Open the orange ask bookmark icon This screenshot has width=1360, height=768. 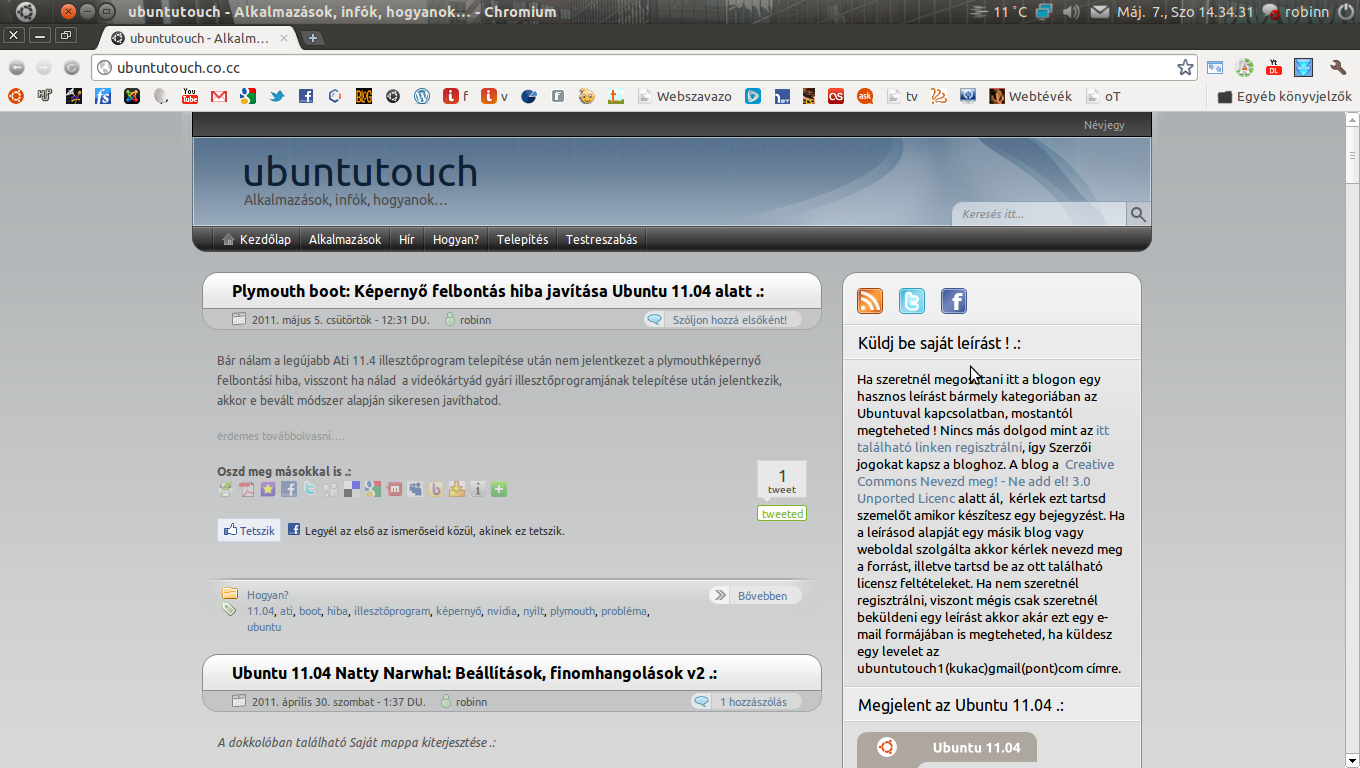pyautogui.click(x=865, y=96)
